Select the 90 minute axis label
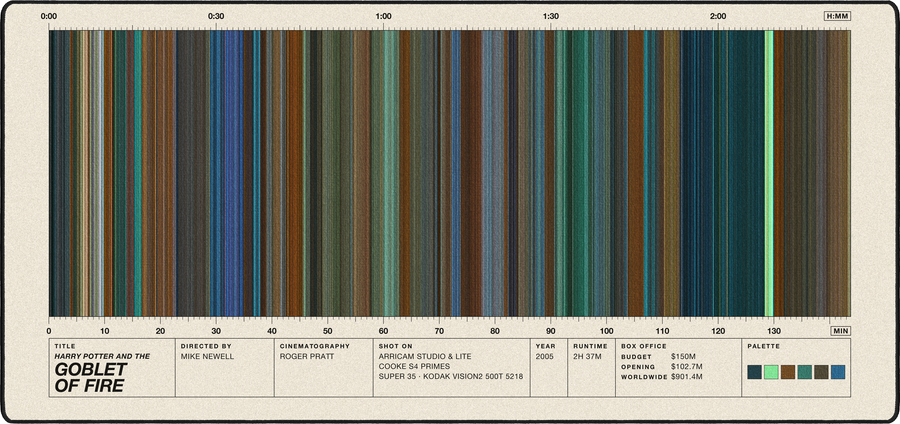 (550, 330)
